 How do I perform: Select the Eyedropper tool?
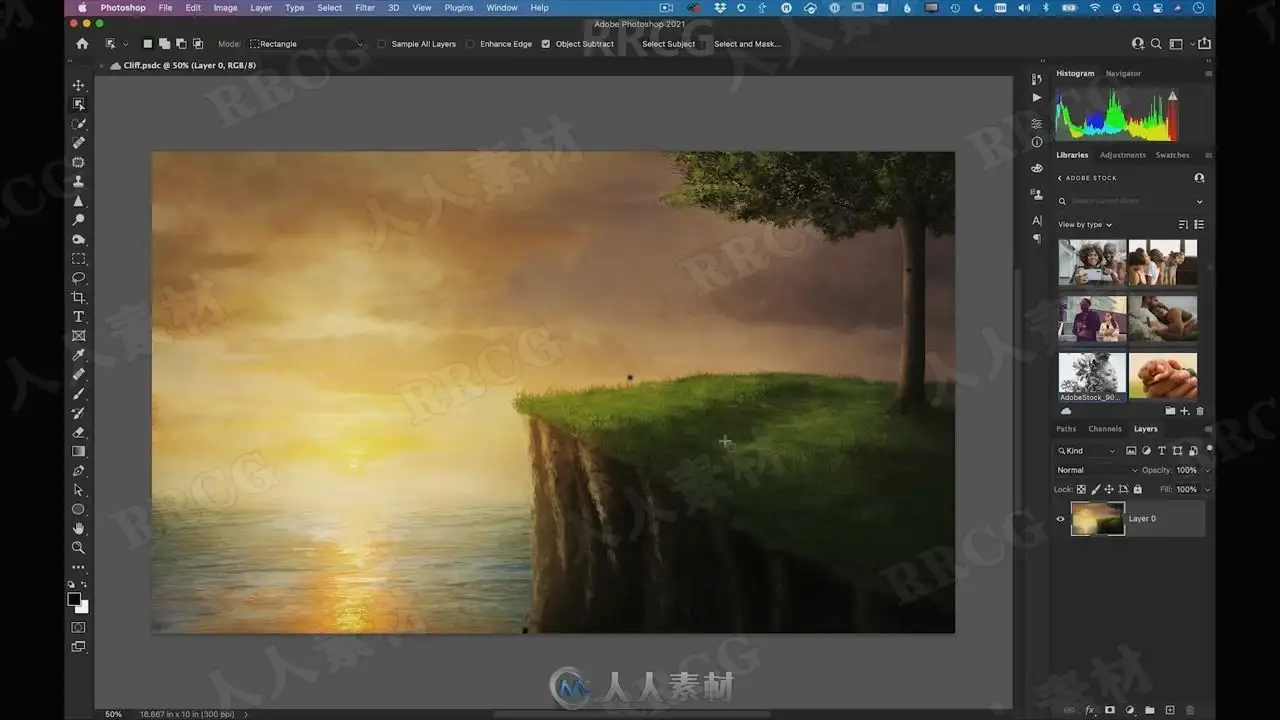click(x=79, y=355)
